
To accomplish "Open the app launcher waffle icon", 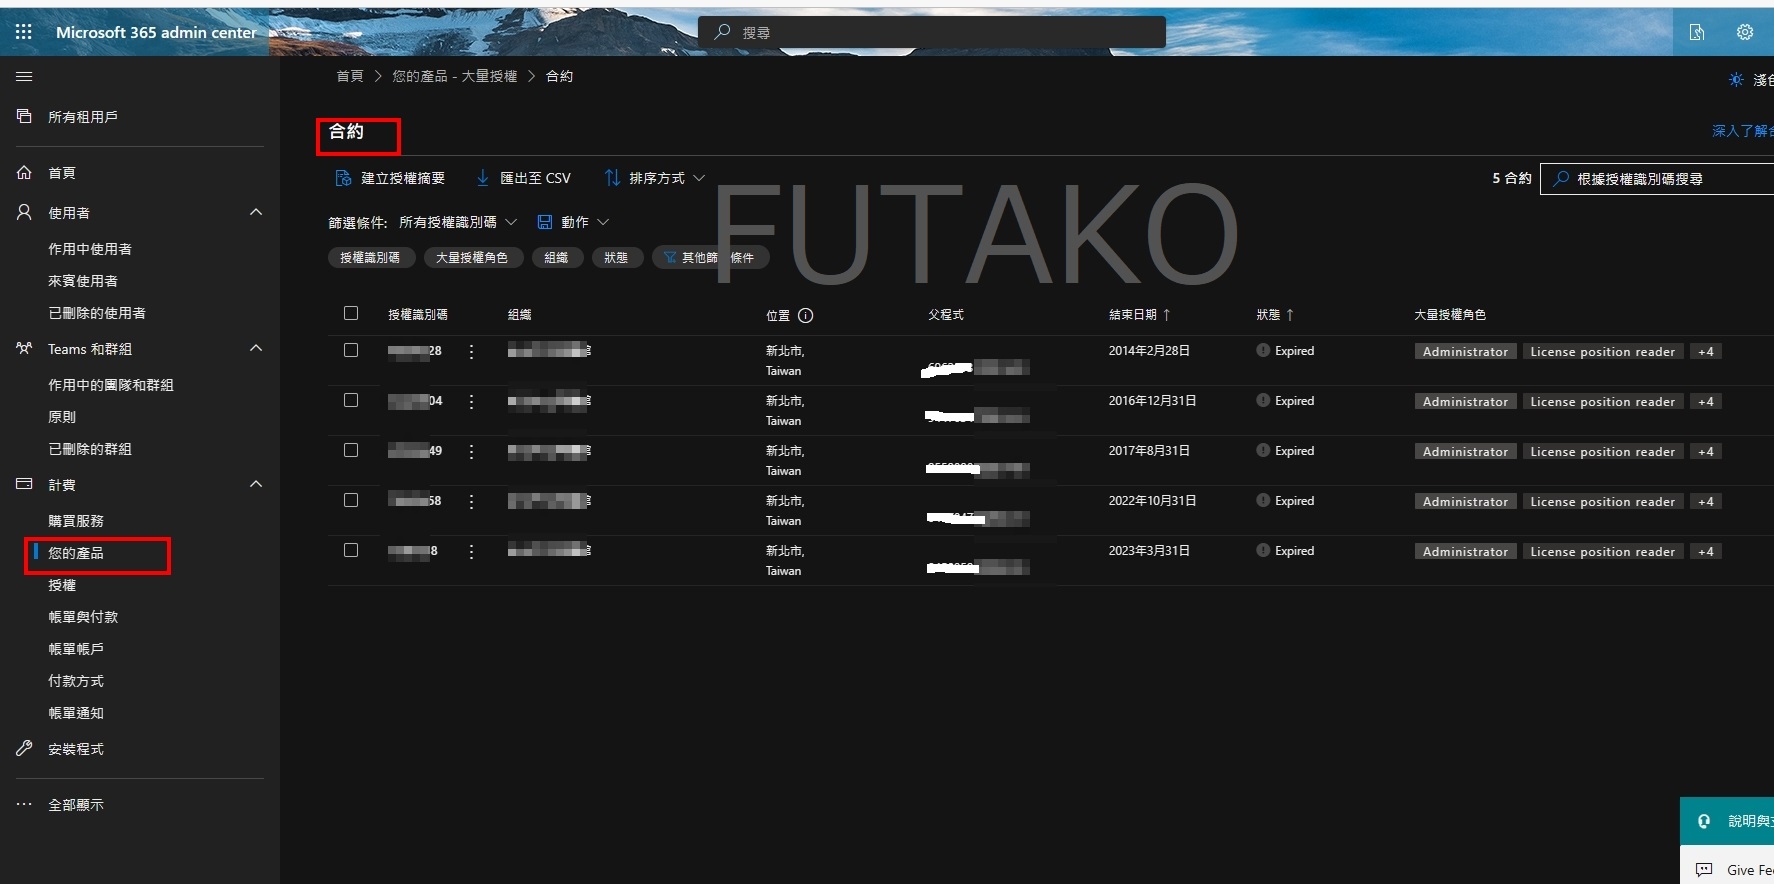I will tap(24, 32).
